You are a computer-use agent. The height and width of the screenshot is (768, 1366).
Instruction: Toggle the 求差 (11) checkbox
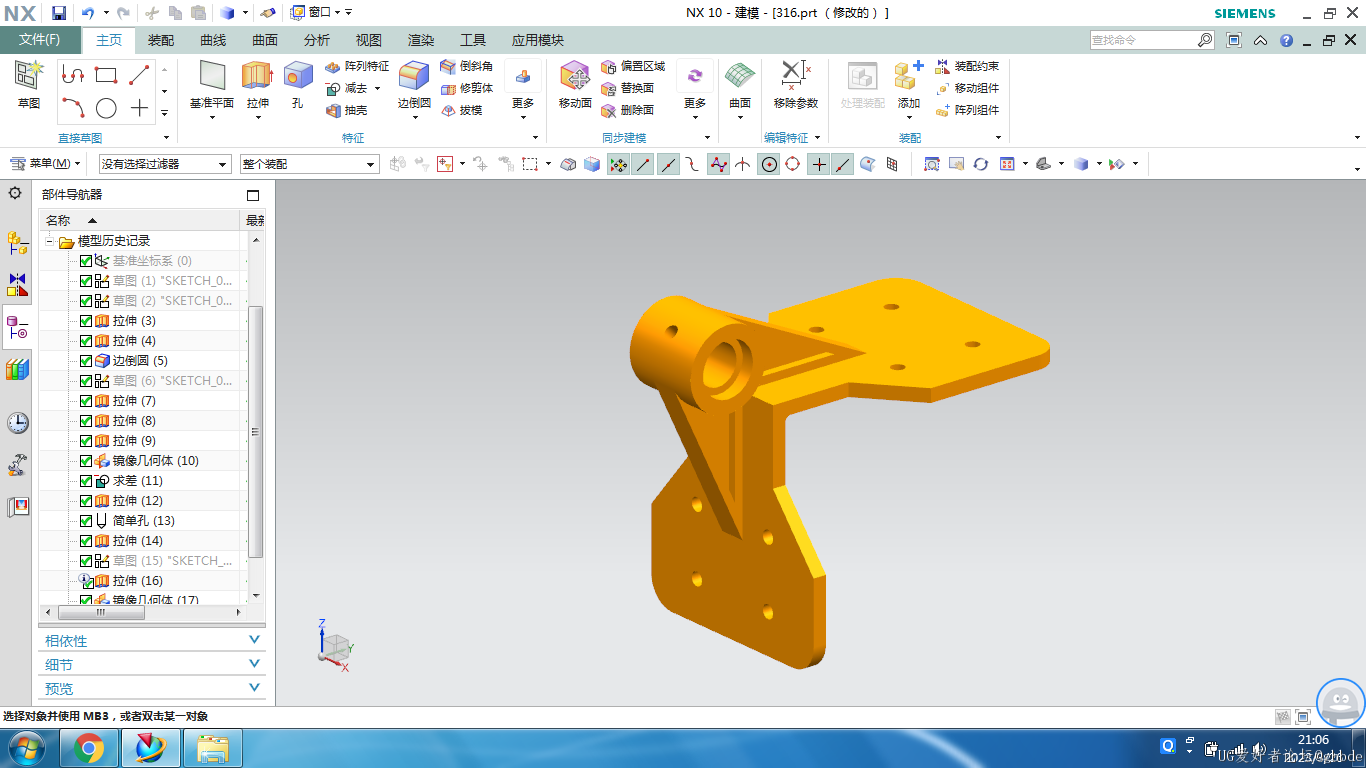click(x=86, y=481)
